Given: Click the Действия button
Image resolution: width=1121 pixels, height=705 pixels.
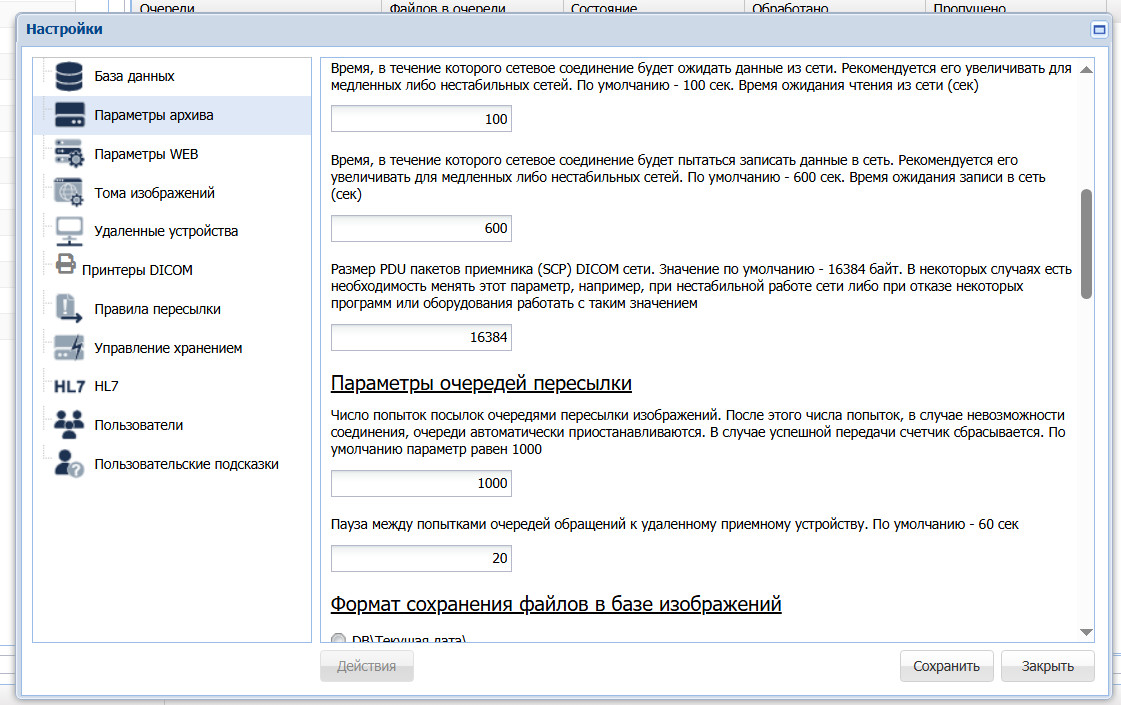Looking at the screenshot, I should pos(367,666).
